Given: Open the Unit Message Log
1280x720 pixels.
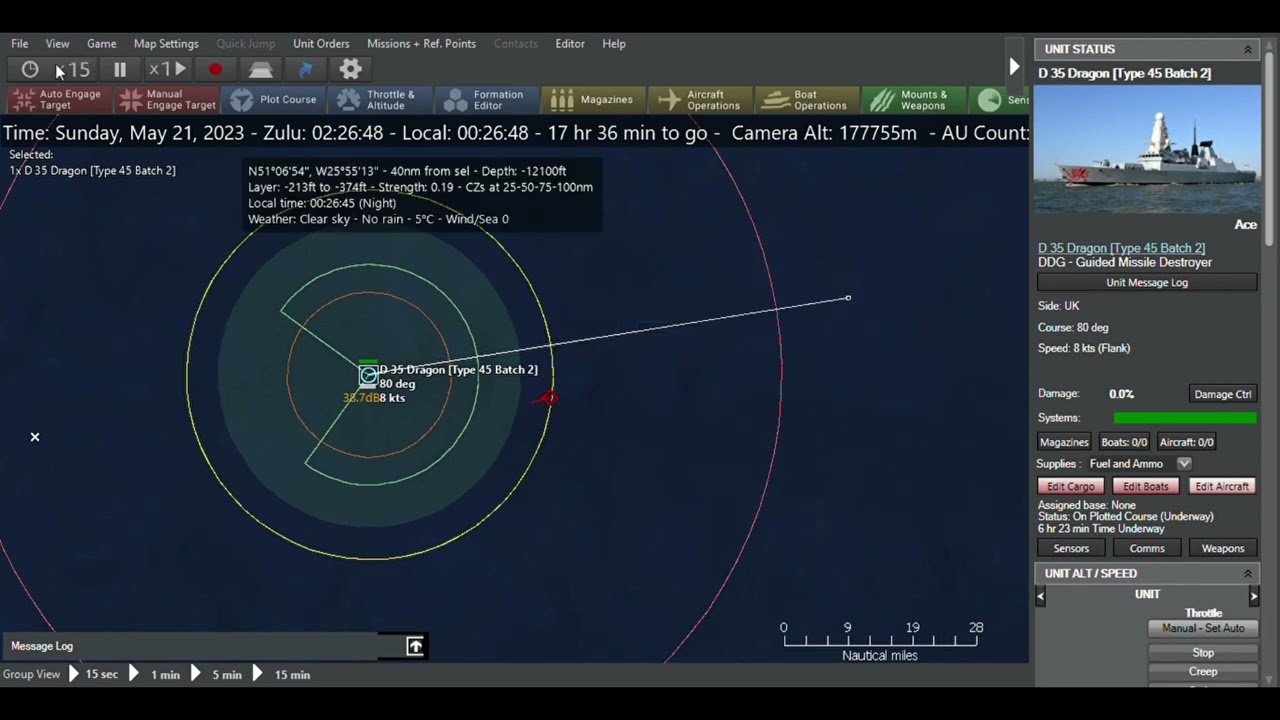Looking at the screenshot, I should 1147,283.
